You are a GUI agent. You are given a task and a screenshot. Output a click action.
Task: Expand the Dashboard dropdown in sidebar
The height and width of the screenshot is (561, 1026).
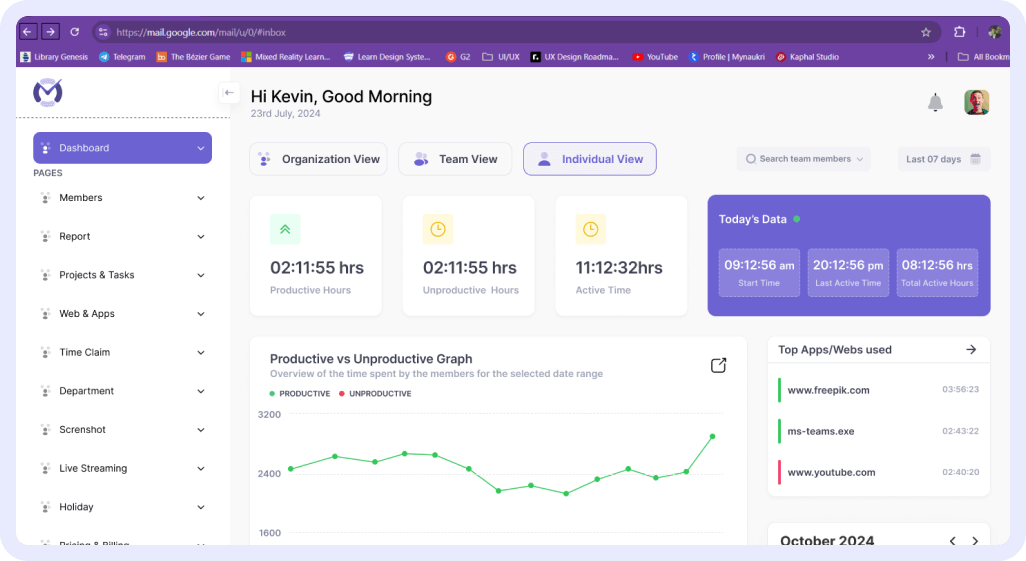(x=201, y=148)
